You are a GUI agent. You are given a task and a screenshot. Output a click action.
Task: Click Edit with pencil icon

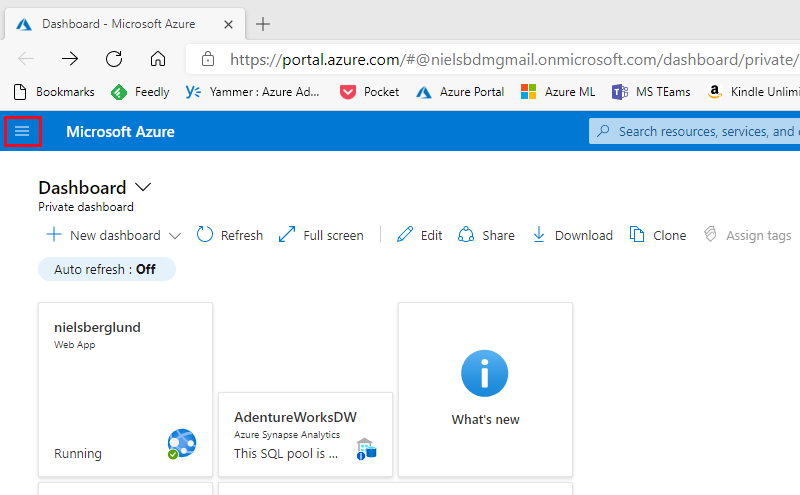point(419,235)
